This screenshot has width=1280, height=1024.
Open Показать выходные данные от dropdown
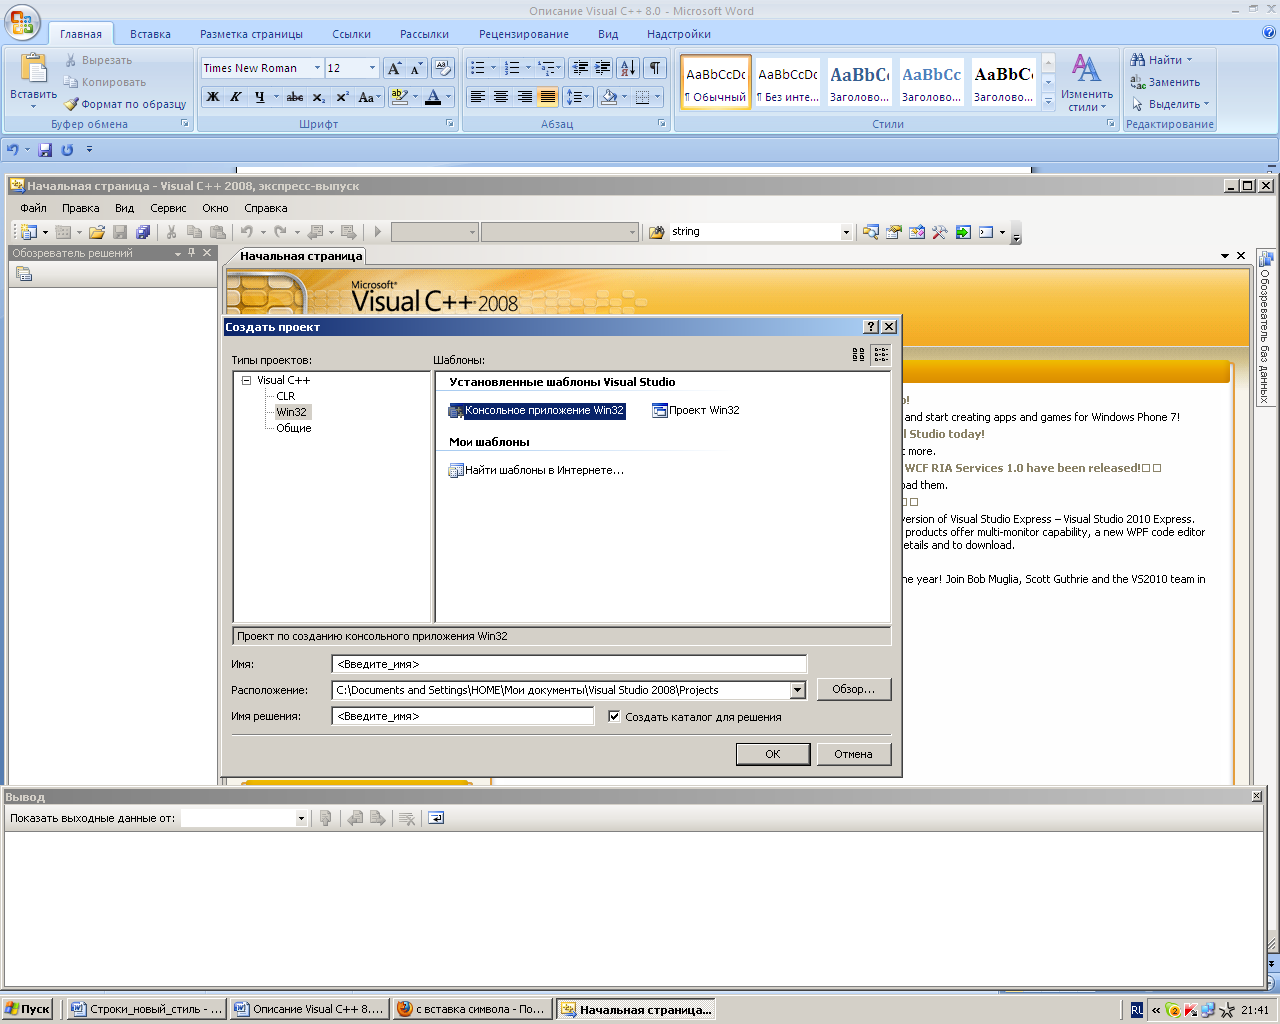pyautogui.click(x=301, y=818)
